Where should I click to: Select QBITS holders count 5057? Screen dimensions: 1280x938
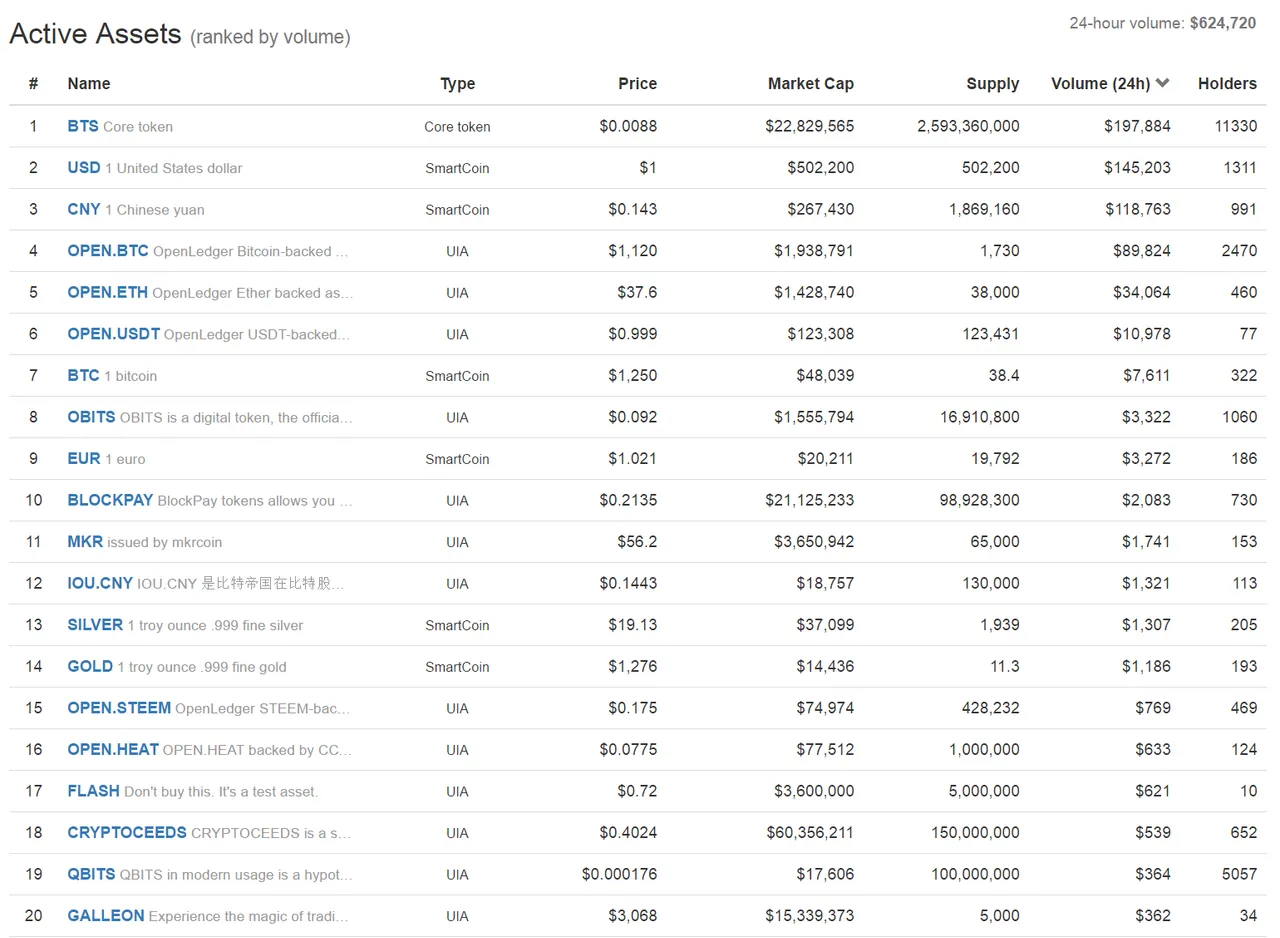click(x=1239, y=874)
